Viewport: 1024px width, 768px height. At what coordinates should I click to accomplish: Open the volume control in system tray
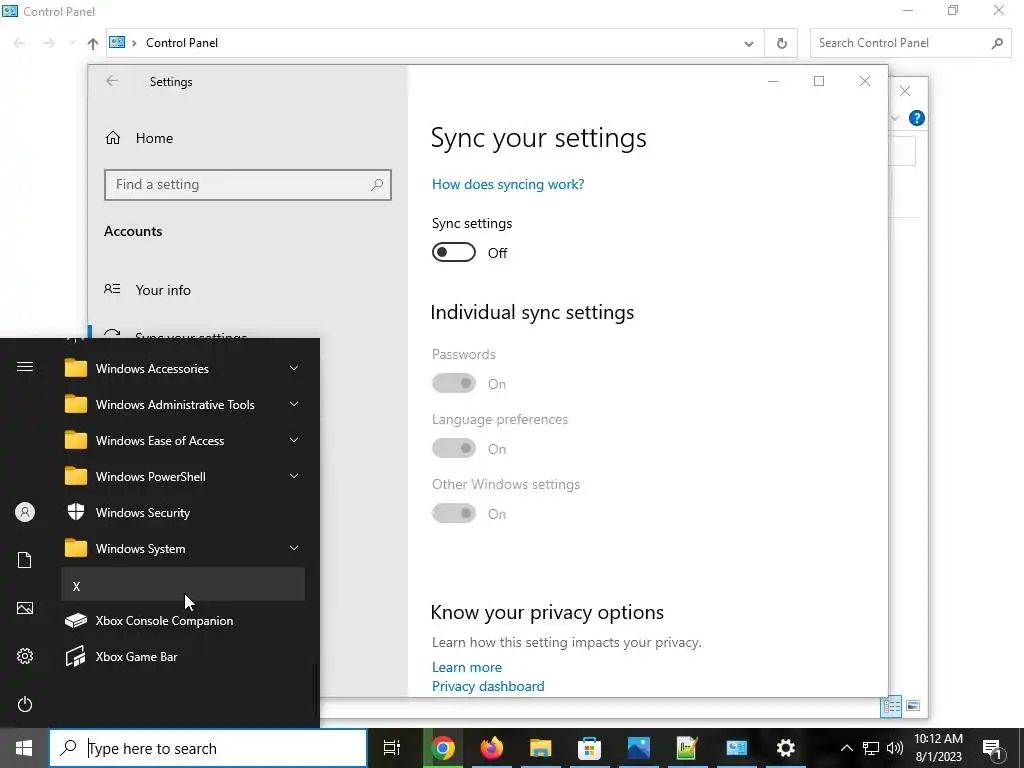click(x=895, y=748)
